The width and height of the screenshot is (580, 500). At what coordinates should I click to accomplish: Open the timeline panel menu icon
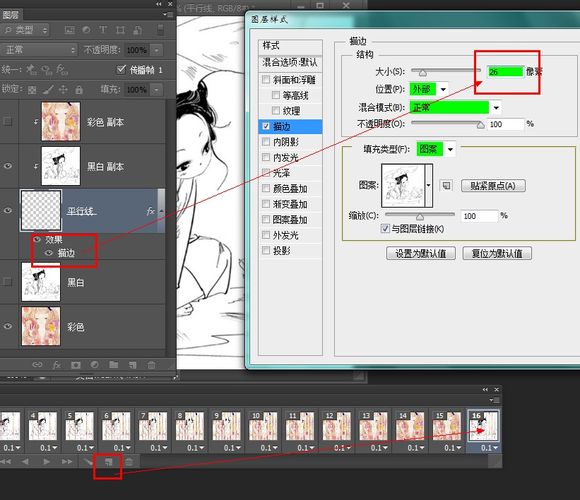click(x=495, y=400)
